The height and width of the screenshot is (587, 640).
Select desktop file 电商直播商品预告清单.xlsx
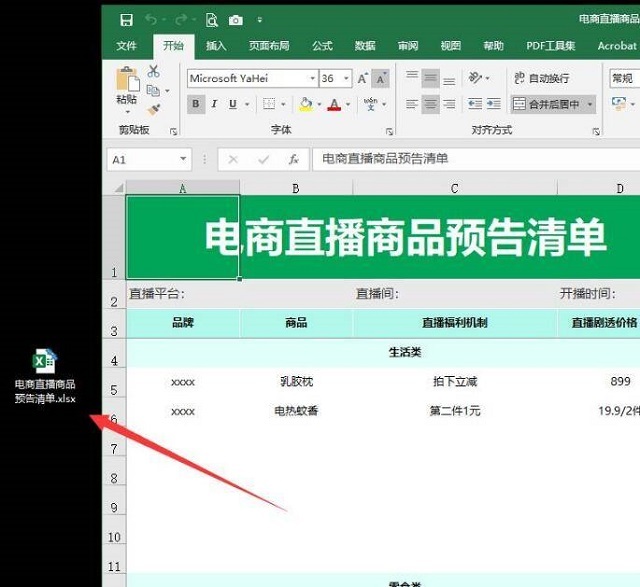point(45,376)
